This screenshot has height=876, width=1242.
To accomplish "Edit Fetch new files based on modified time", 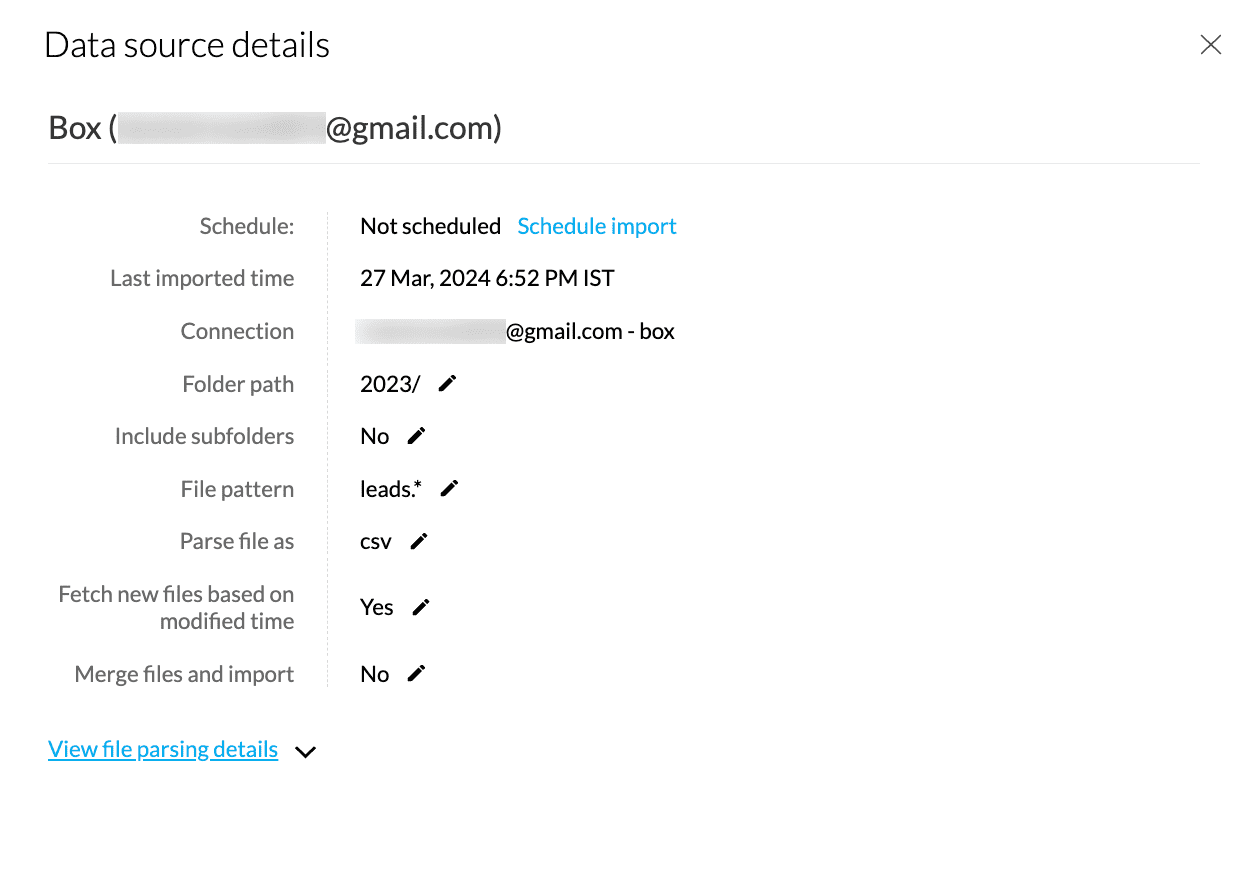I will click(x=421, y=607).
